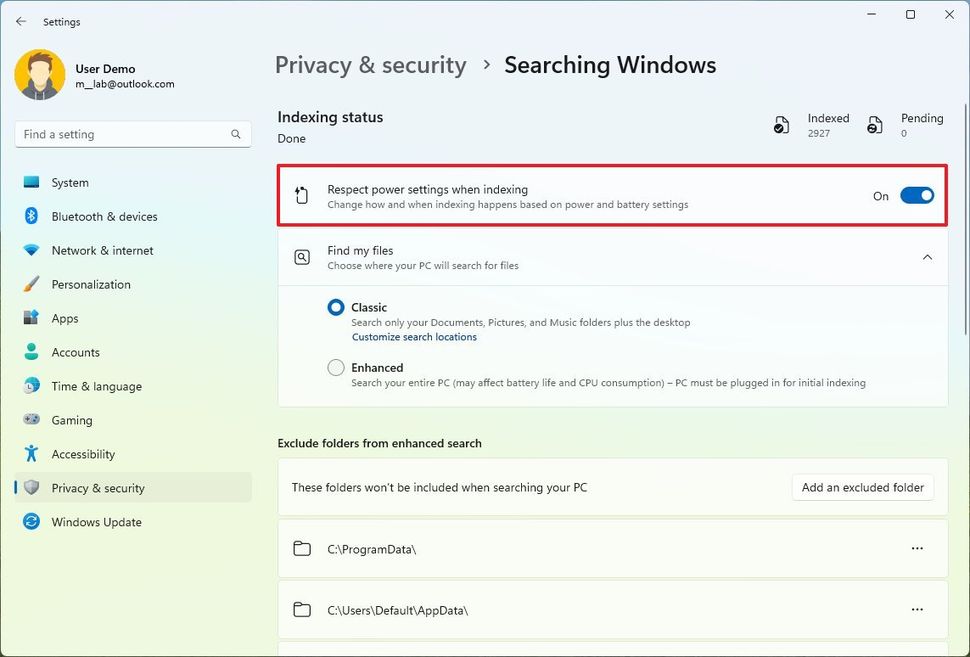Open options menu for C:\Users\Default\AppData\

click(x=917, y=609)
